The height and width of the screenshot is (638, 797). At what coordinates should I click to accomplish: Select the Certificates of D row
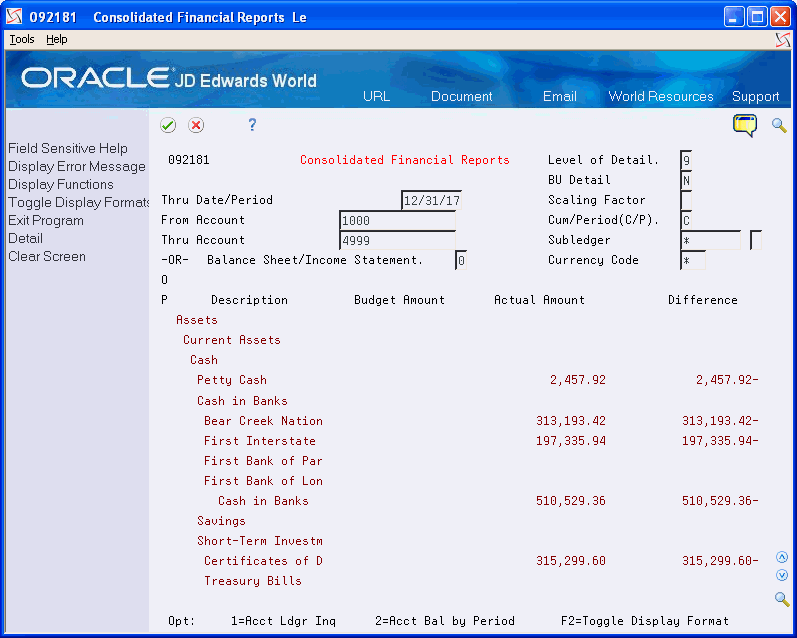tap(460, 561)
